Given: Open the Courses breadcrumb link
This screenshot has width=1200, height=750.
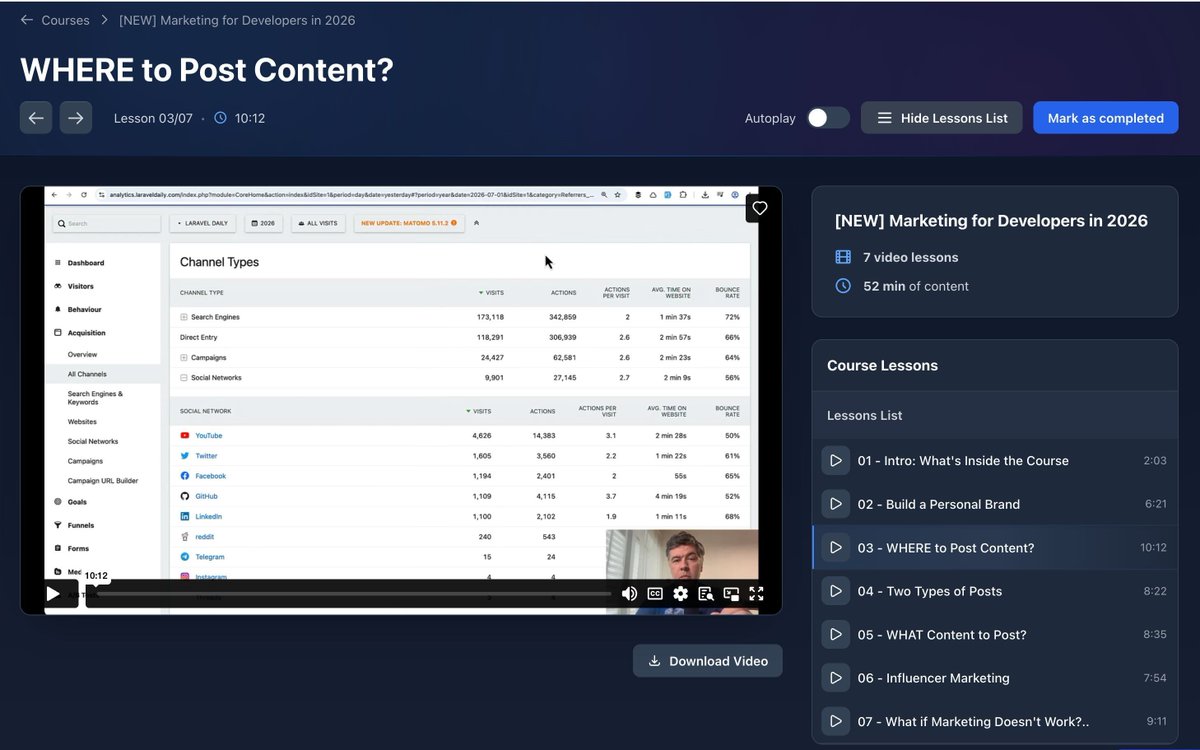Looking at the screenshot, I should [65, 20].
